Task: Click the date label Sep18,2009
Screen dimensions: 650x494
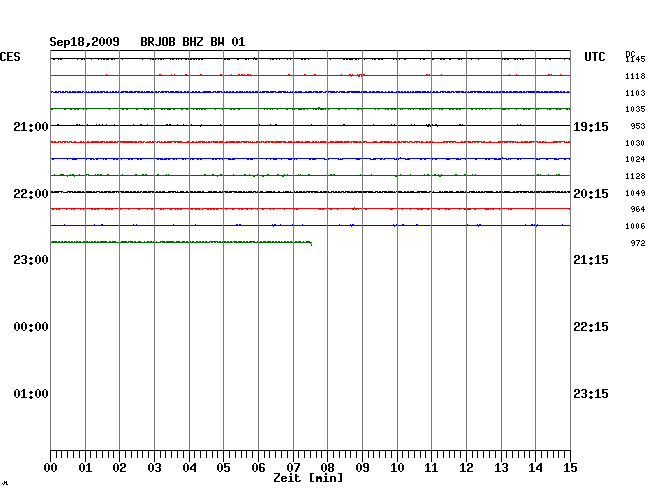Action: 85,42
